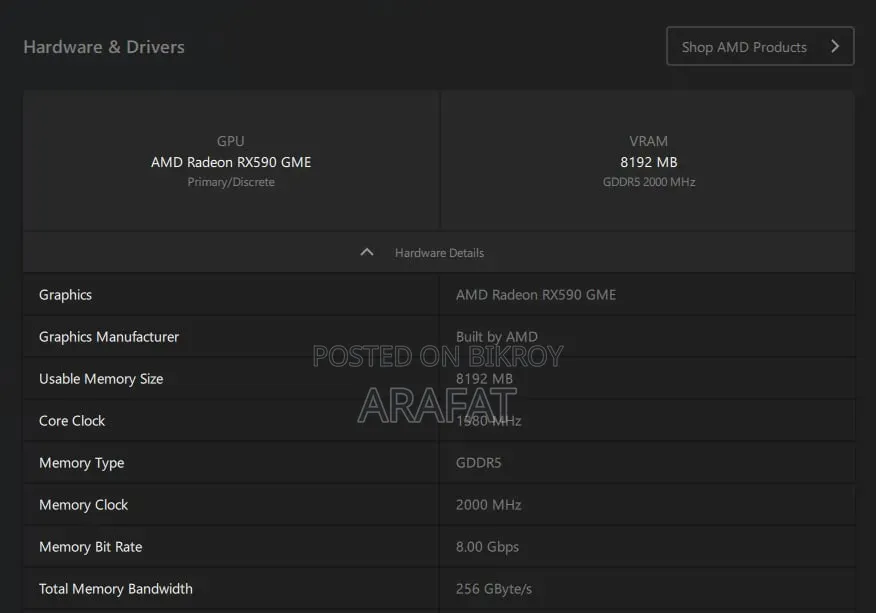Click the Memory Clock 2000 MHz value

[x=488, y=505]
